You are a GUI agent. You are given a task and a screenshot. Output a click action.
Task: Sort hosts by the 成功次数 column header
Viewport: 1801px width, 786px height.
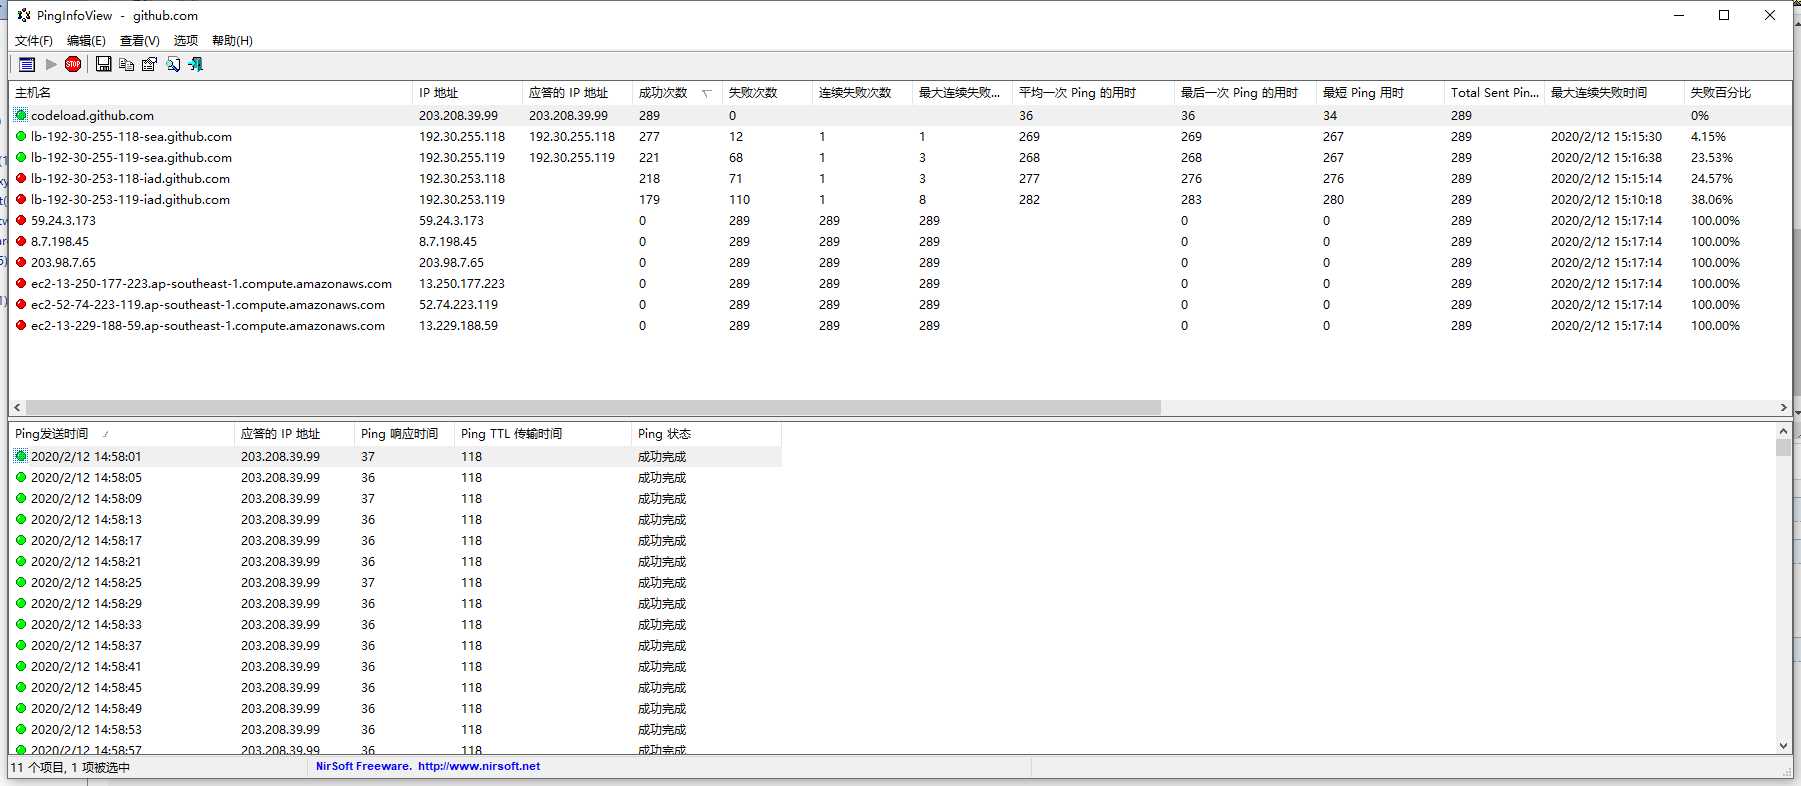pos(678,93)
